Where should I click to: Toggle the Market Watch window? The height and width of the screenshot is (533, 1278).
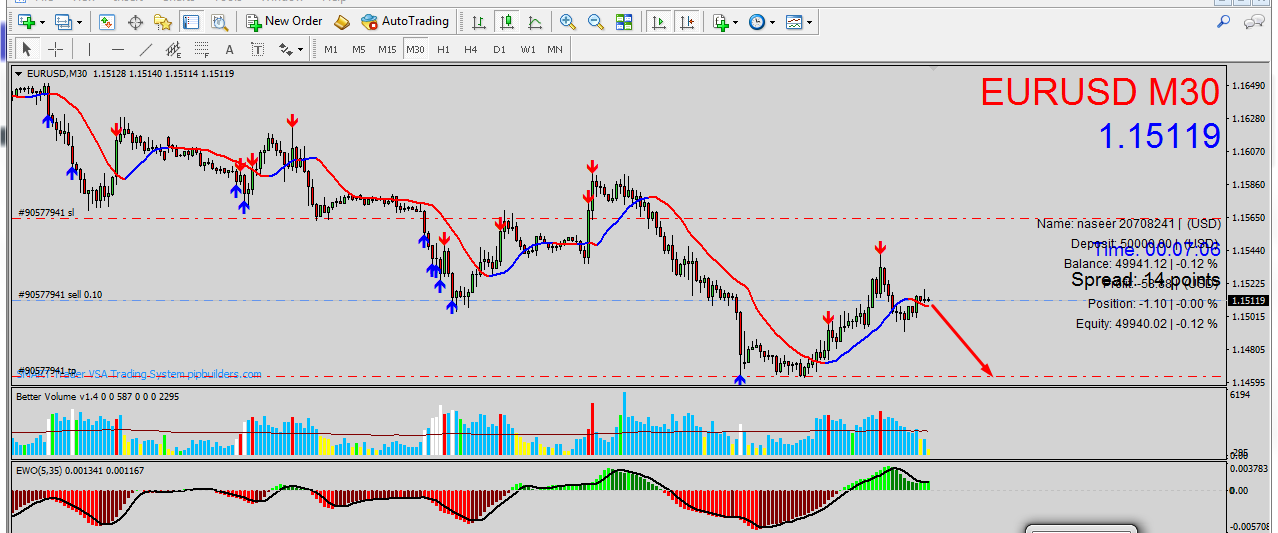pos(107,21)
